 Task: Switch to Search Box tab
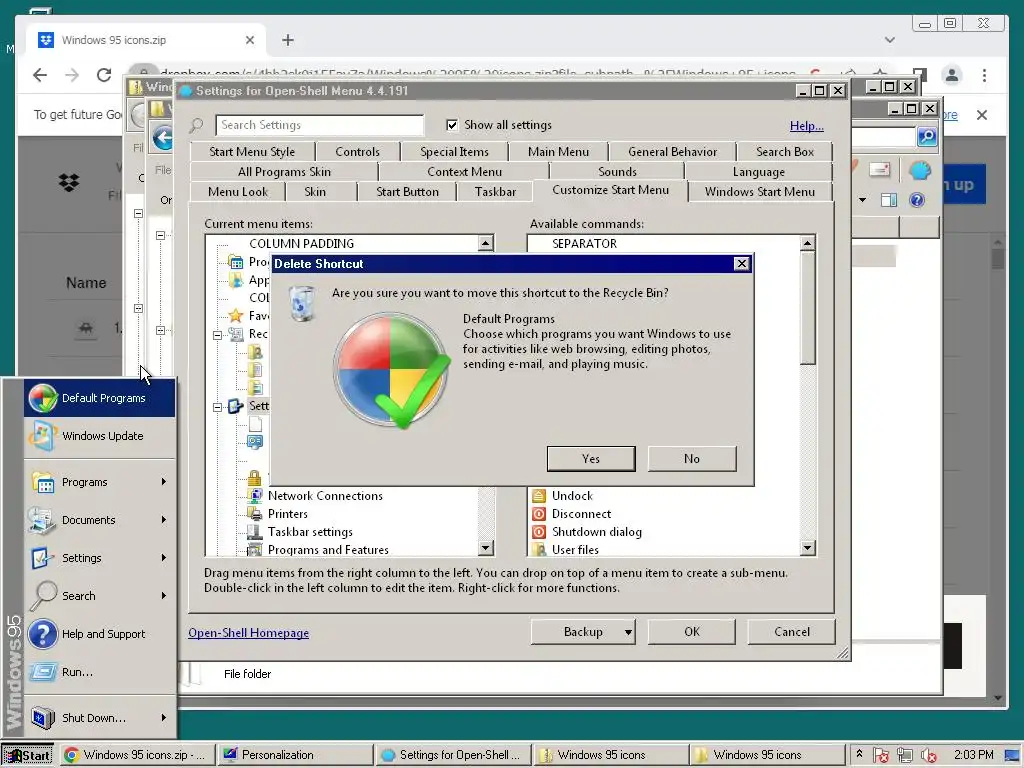785,152
